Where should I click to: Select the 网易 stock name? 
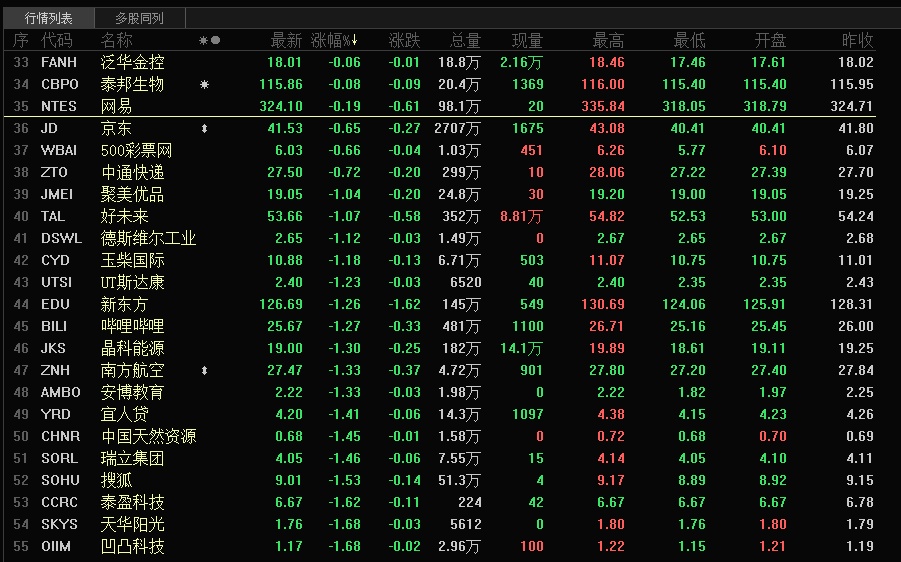tap(116, 106)
